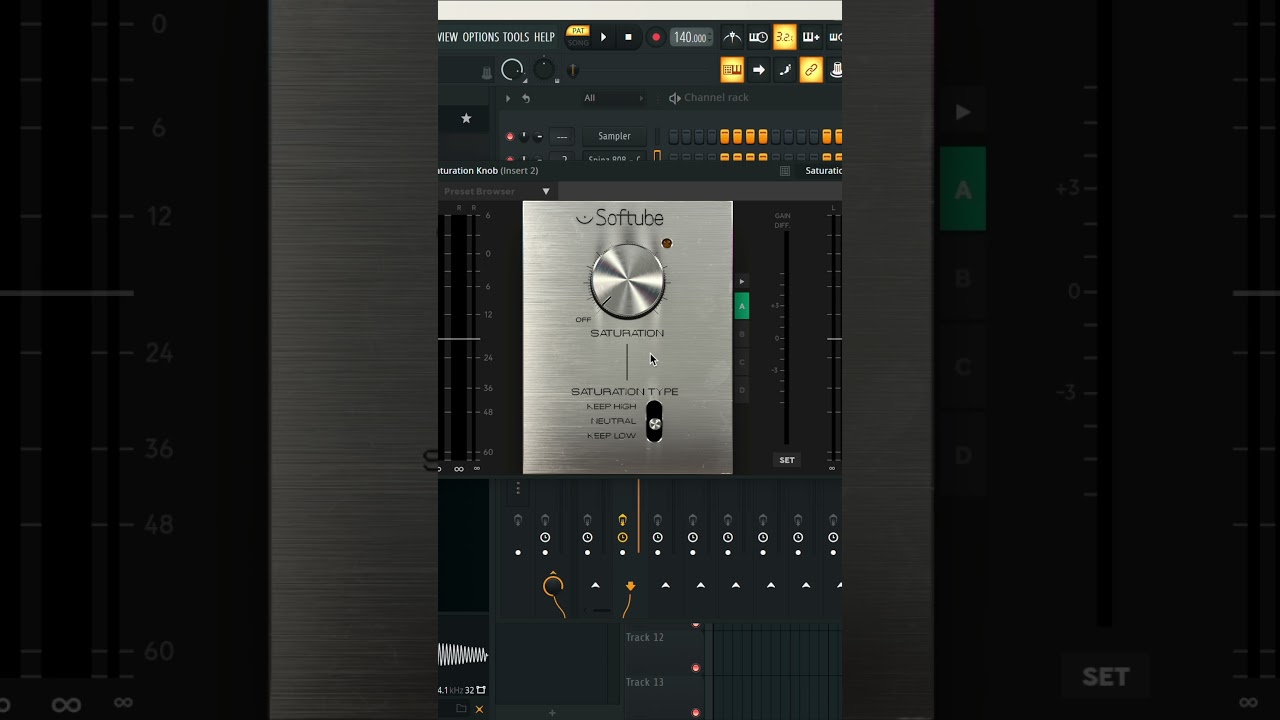Toggle the chain link note grouping icon

(811, 70)
